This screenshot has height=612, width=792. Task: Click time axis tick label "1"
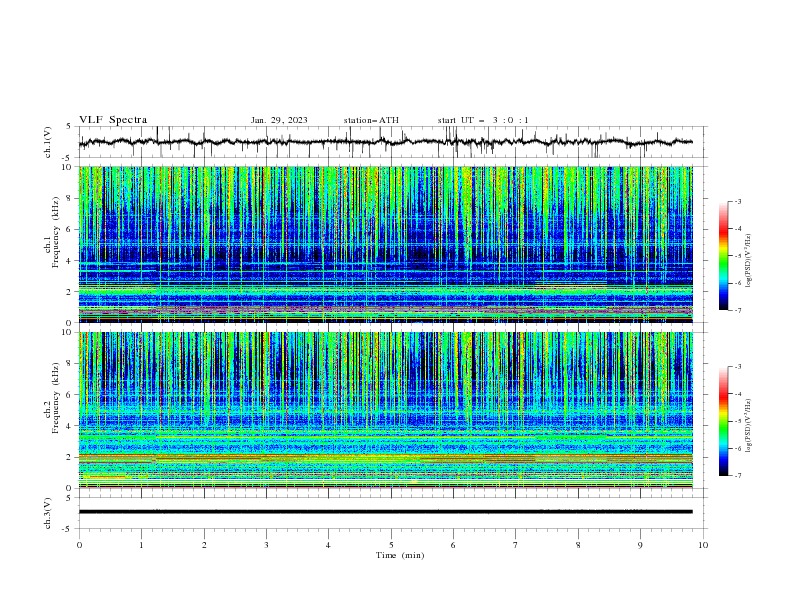141,545
